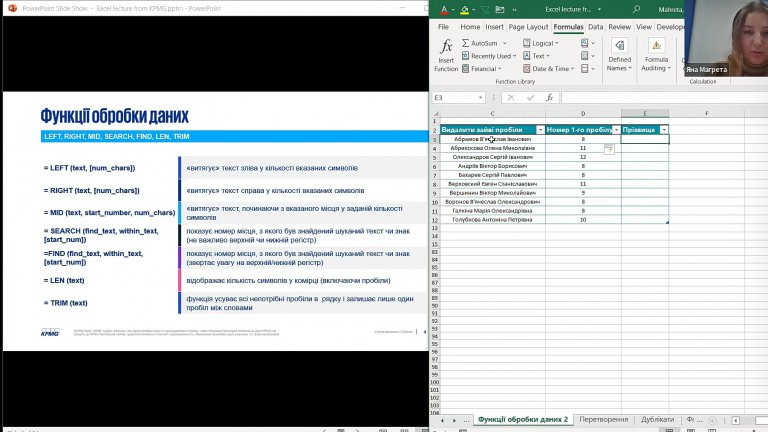Click the AutoSum sigma icon
This screenshot has height=432, width=768.
click(465, 43)
